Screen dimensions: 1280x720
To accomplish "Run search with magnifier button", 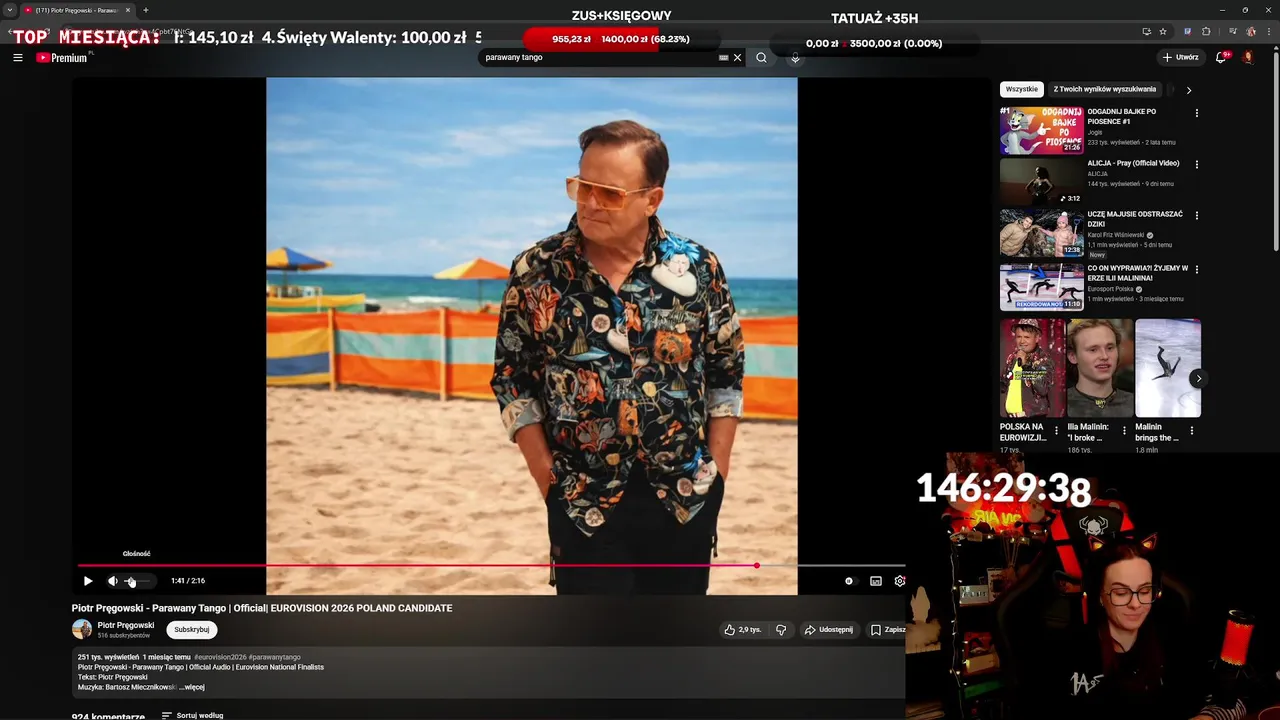I will (x=761, y=58).
